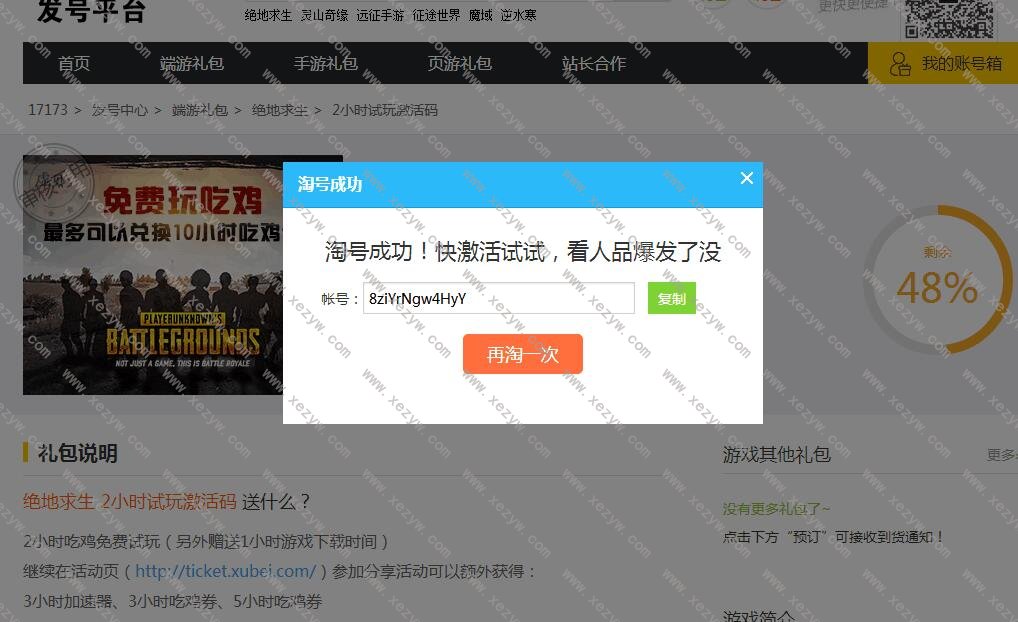Click the 逆水寒 top game link
Image resolution: width=1018 pixels, height=622 pixels.
(x=517, y=15)
